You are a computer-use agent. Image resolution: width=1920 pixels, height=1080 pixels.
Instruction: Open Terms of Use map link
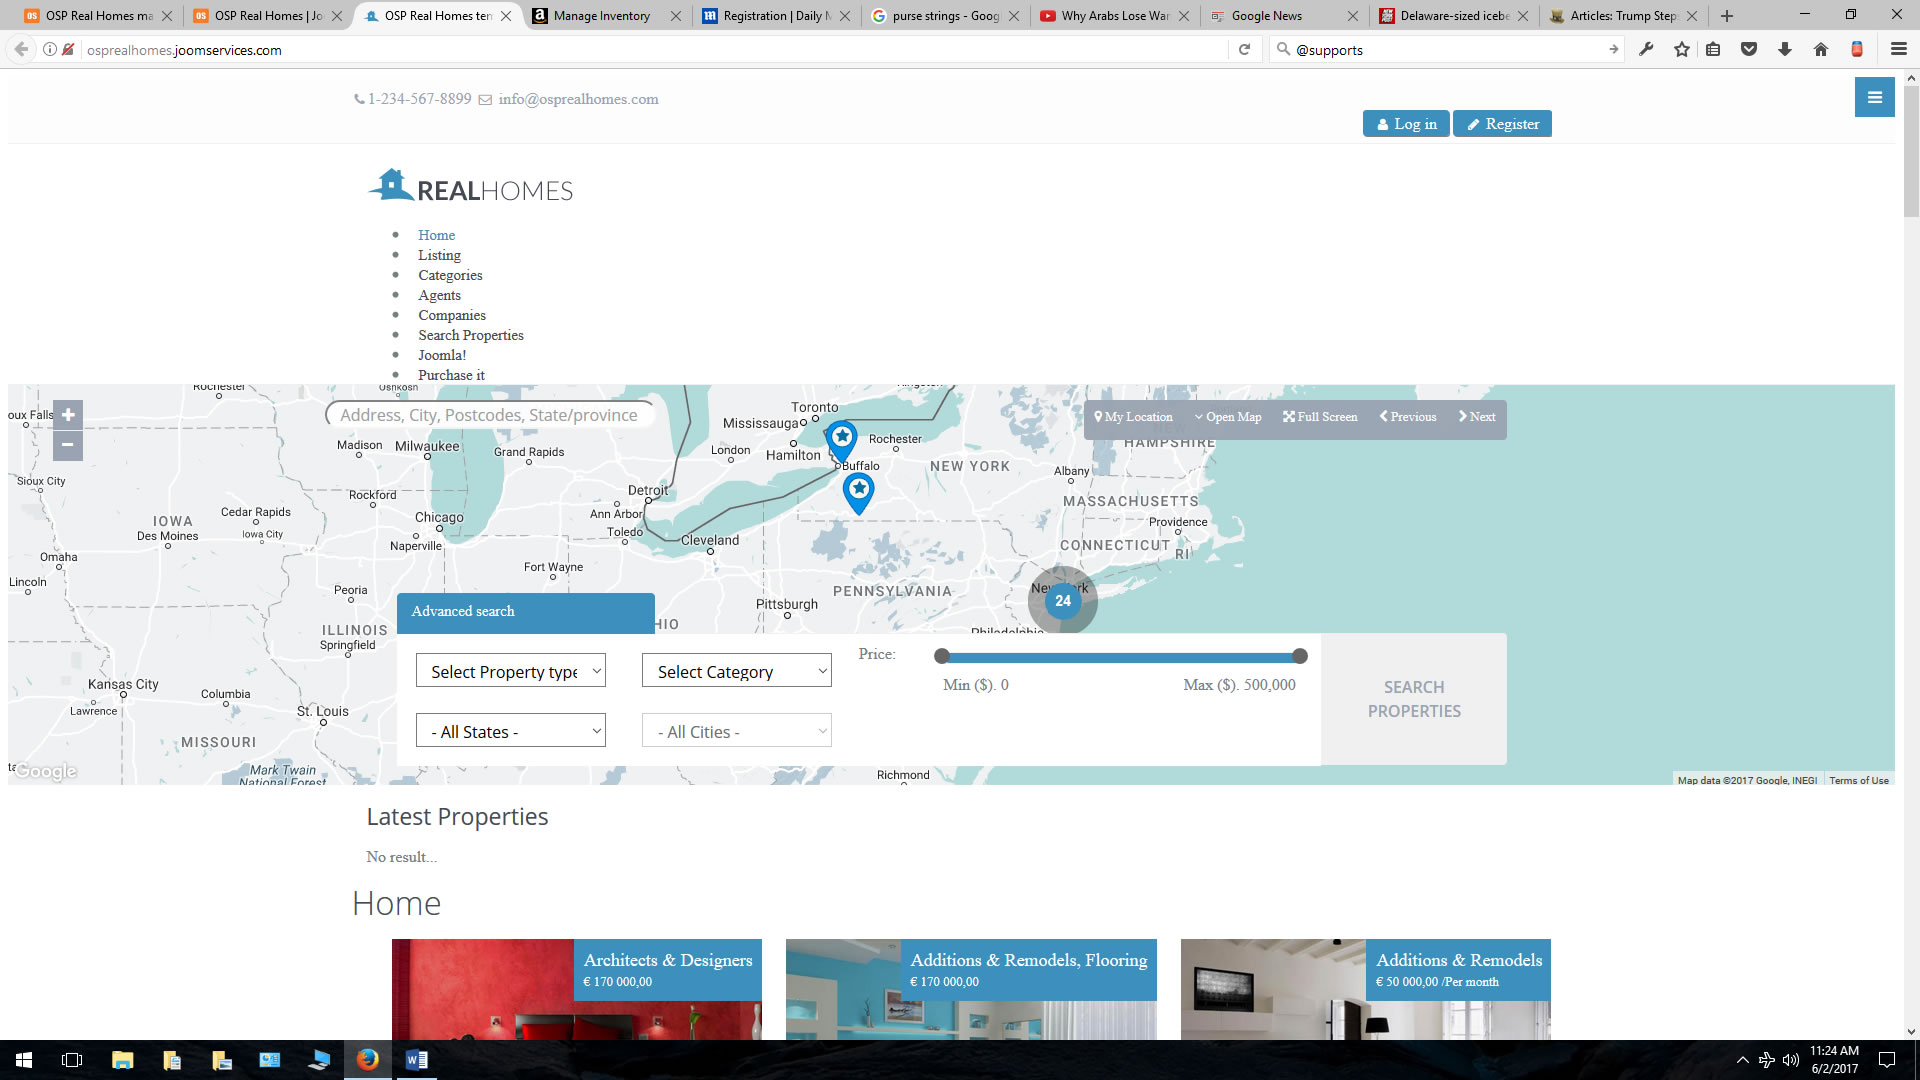pos(1858,780)
